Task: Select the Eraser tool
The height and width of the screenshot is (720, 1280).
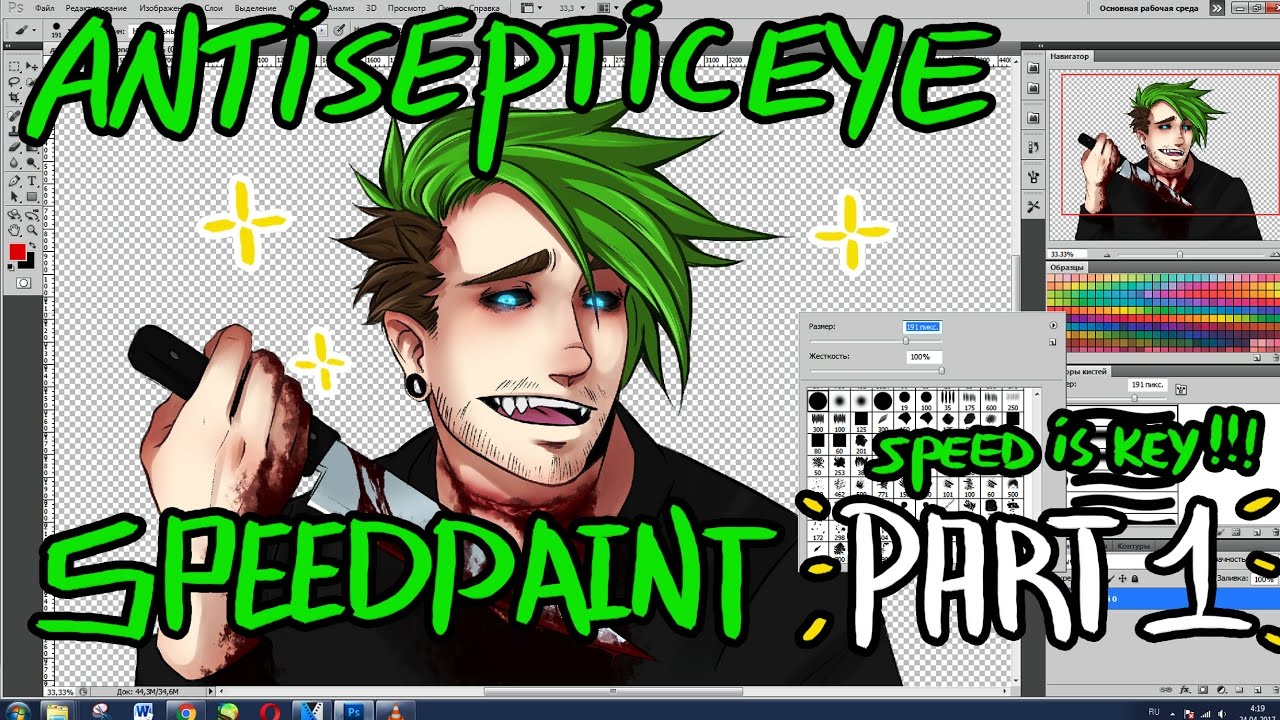Action: (15, 146)
